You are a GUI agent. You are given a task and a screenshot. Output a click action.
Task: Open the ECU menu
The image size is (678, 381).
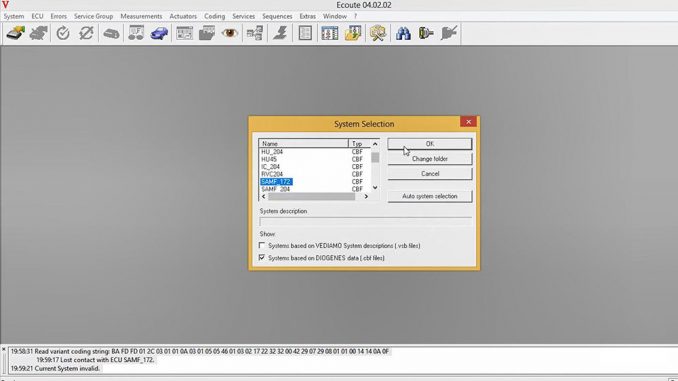tap(37, 16)
